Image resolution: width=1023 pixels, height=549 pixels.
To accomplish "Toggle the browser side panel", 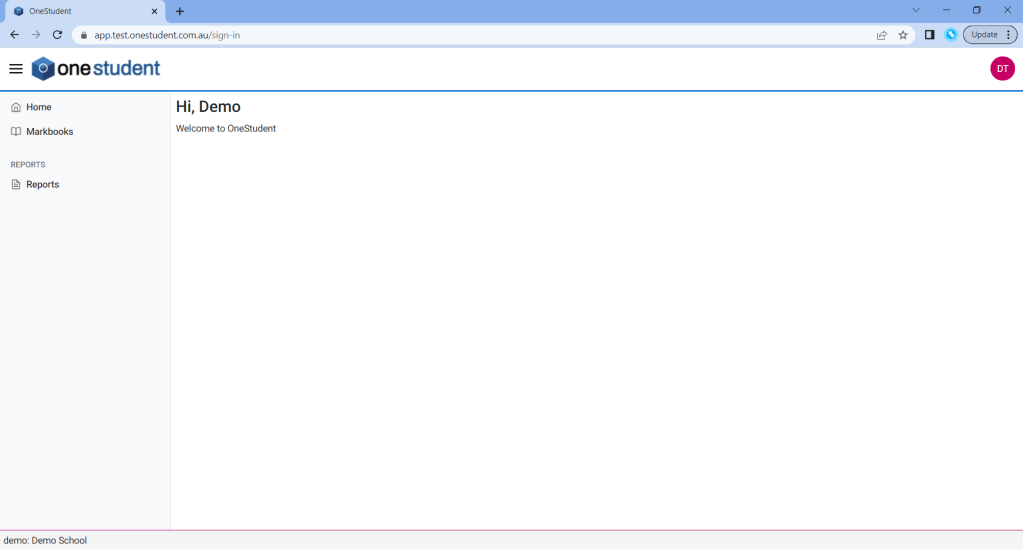I will point(929,35).
